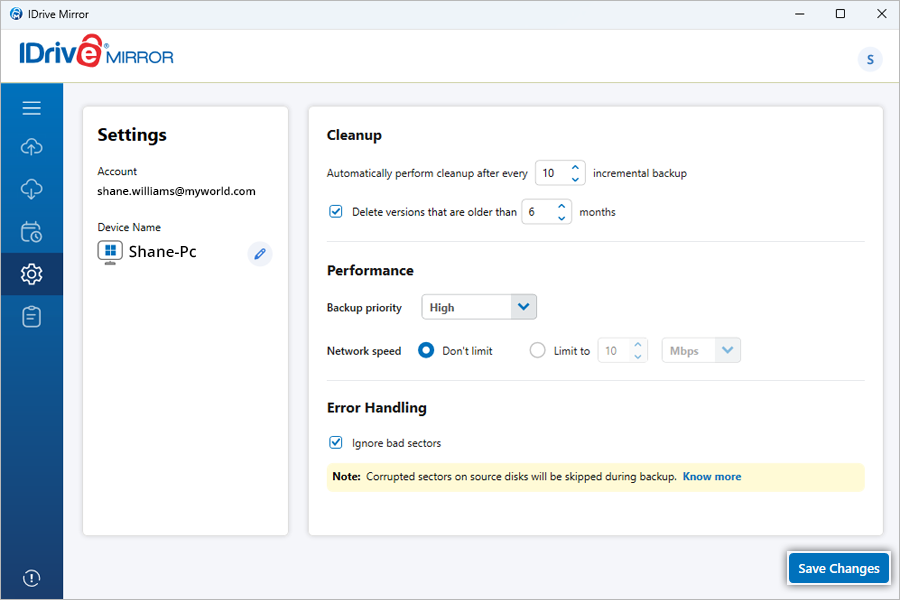Click the network speed limit value field
The width and height of the screenshot is (900, 600).
(613, 351)
